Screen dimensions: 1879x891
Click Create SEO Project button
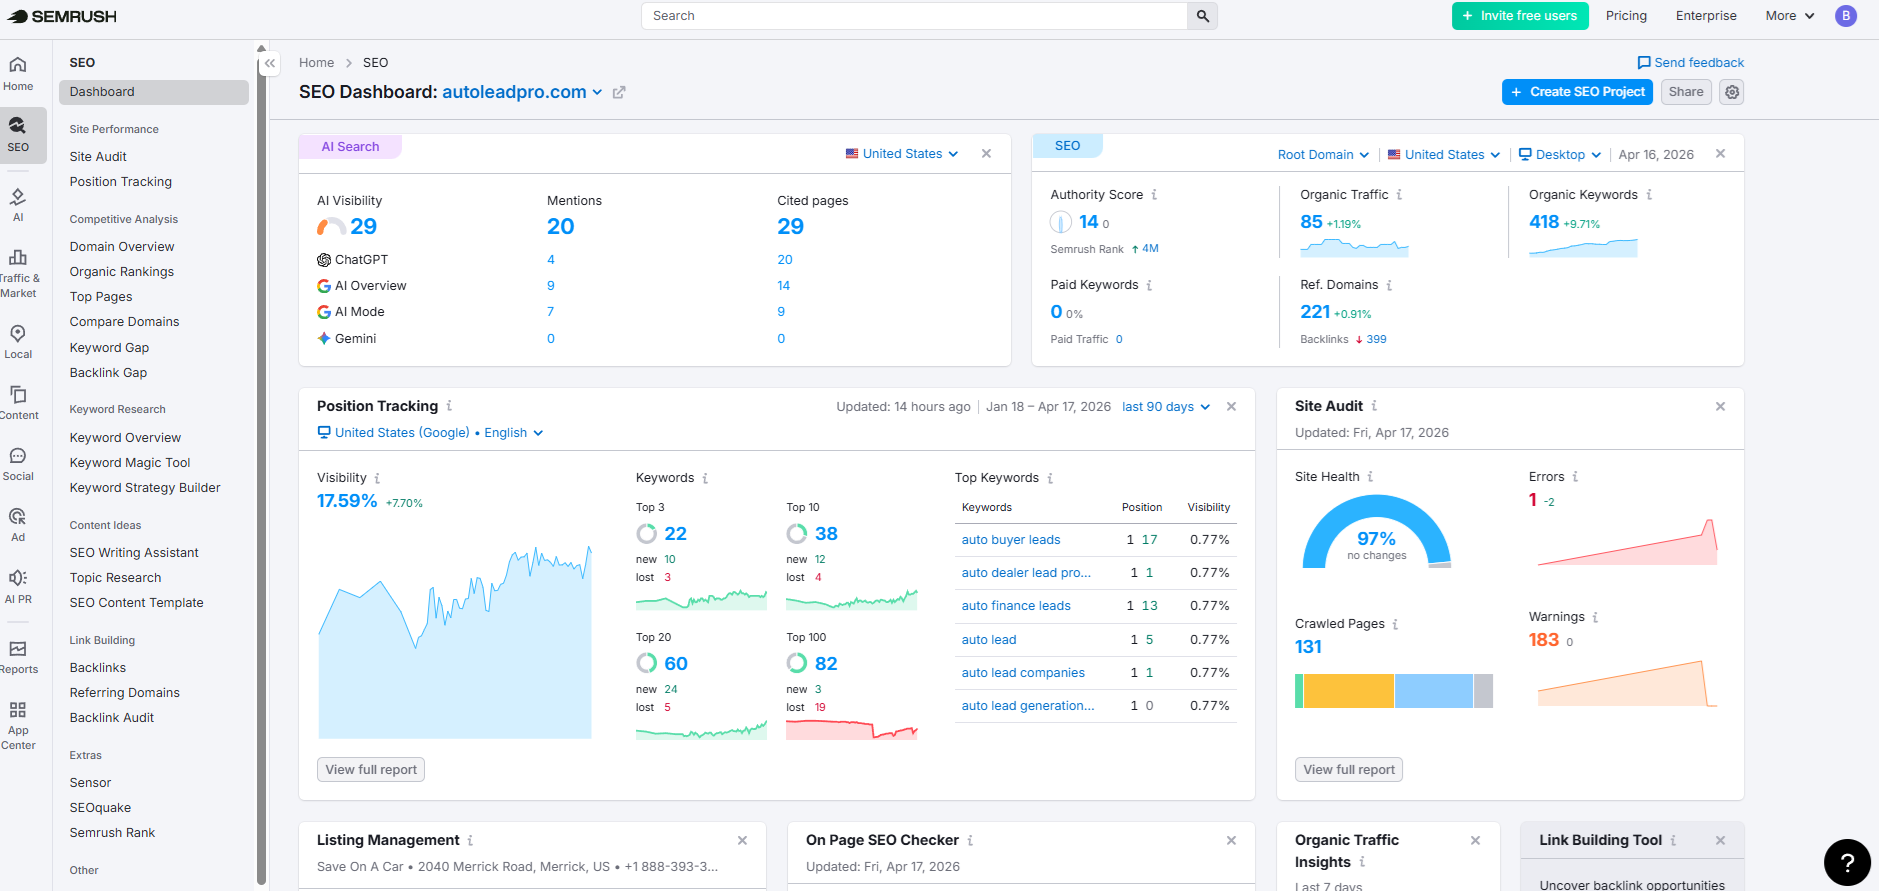point(1576,92)
